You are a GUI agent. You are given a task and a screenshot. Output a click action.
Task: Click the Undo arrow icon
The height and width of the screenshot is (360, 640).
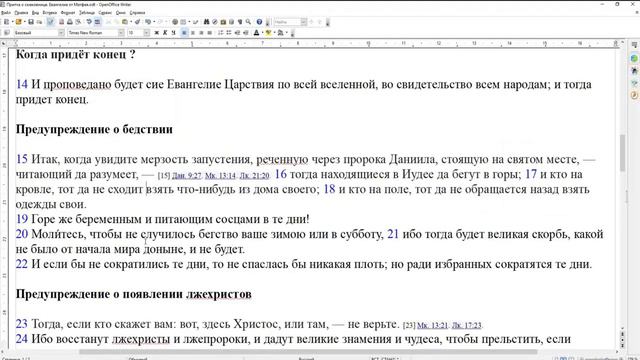148,22
